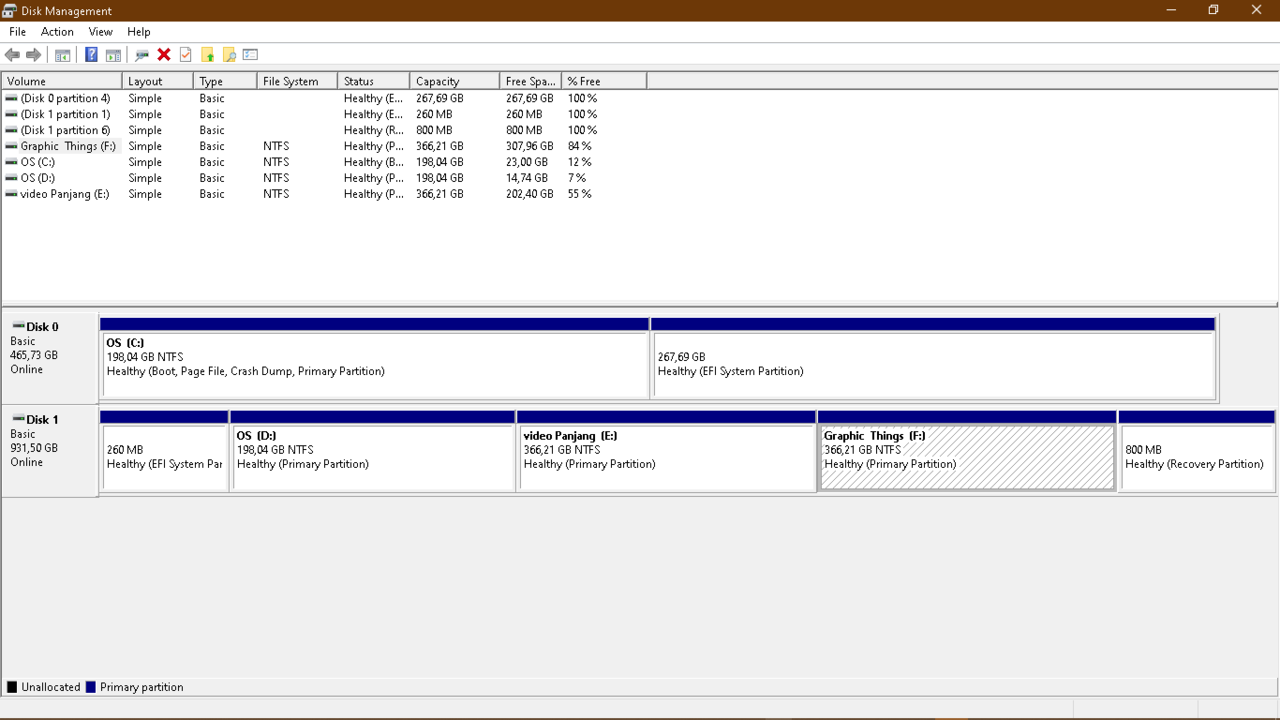This screenshot has width=1280, height=720.
Task: Sort volumes by File System column header
Action: click(x=296, y=81)
